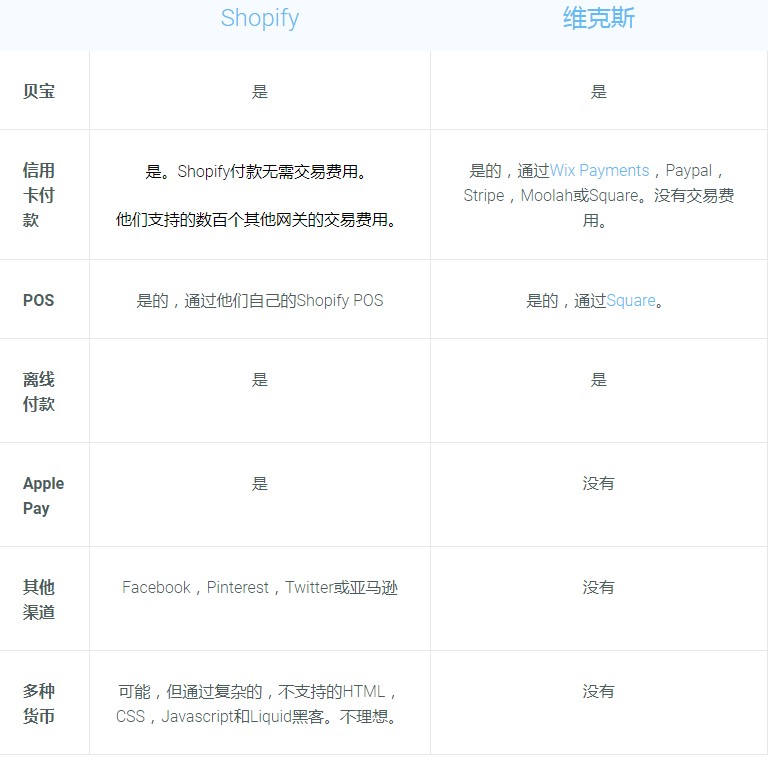Select the Apple Pay row label

(43, 496)
